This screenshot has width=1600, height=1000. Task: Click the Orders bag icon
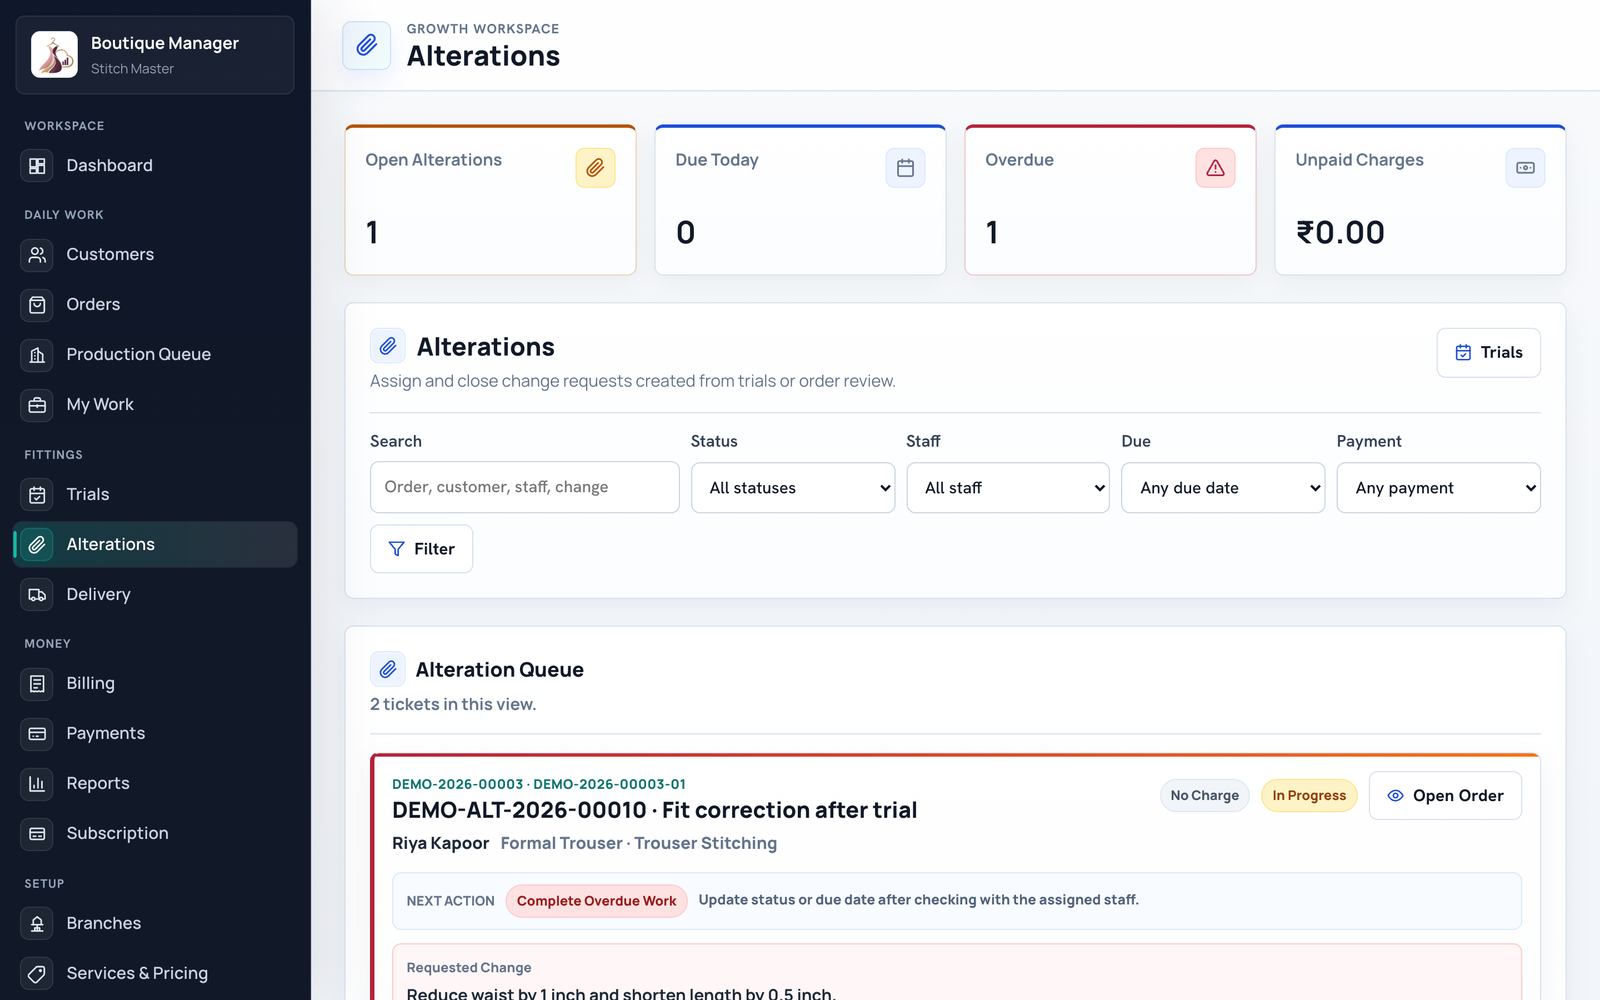37,305
